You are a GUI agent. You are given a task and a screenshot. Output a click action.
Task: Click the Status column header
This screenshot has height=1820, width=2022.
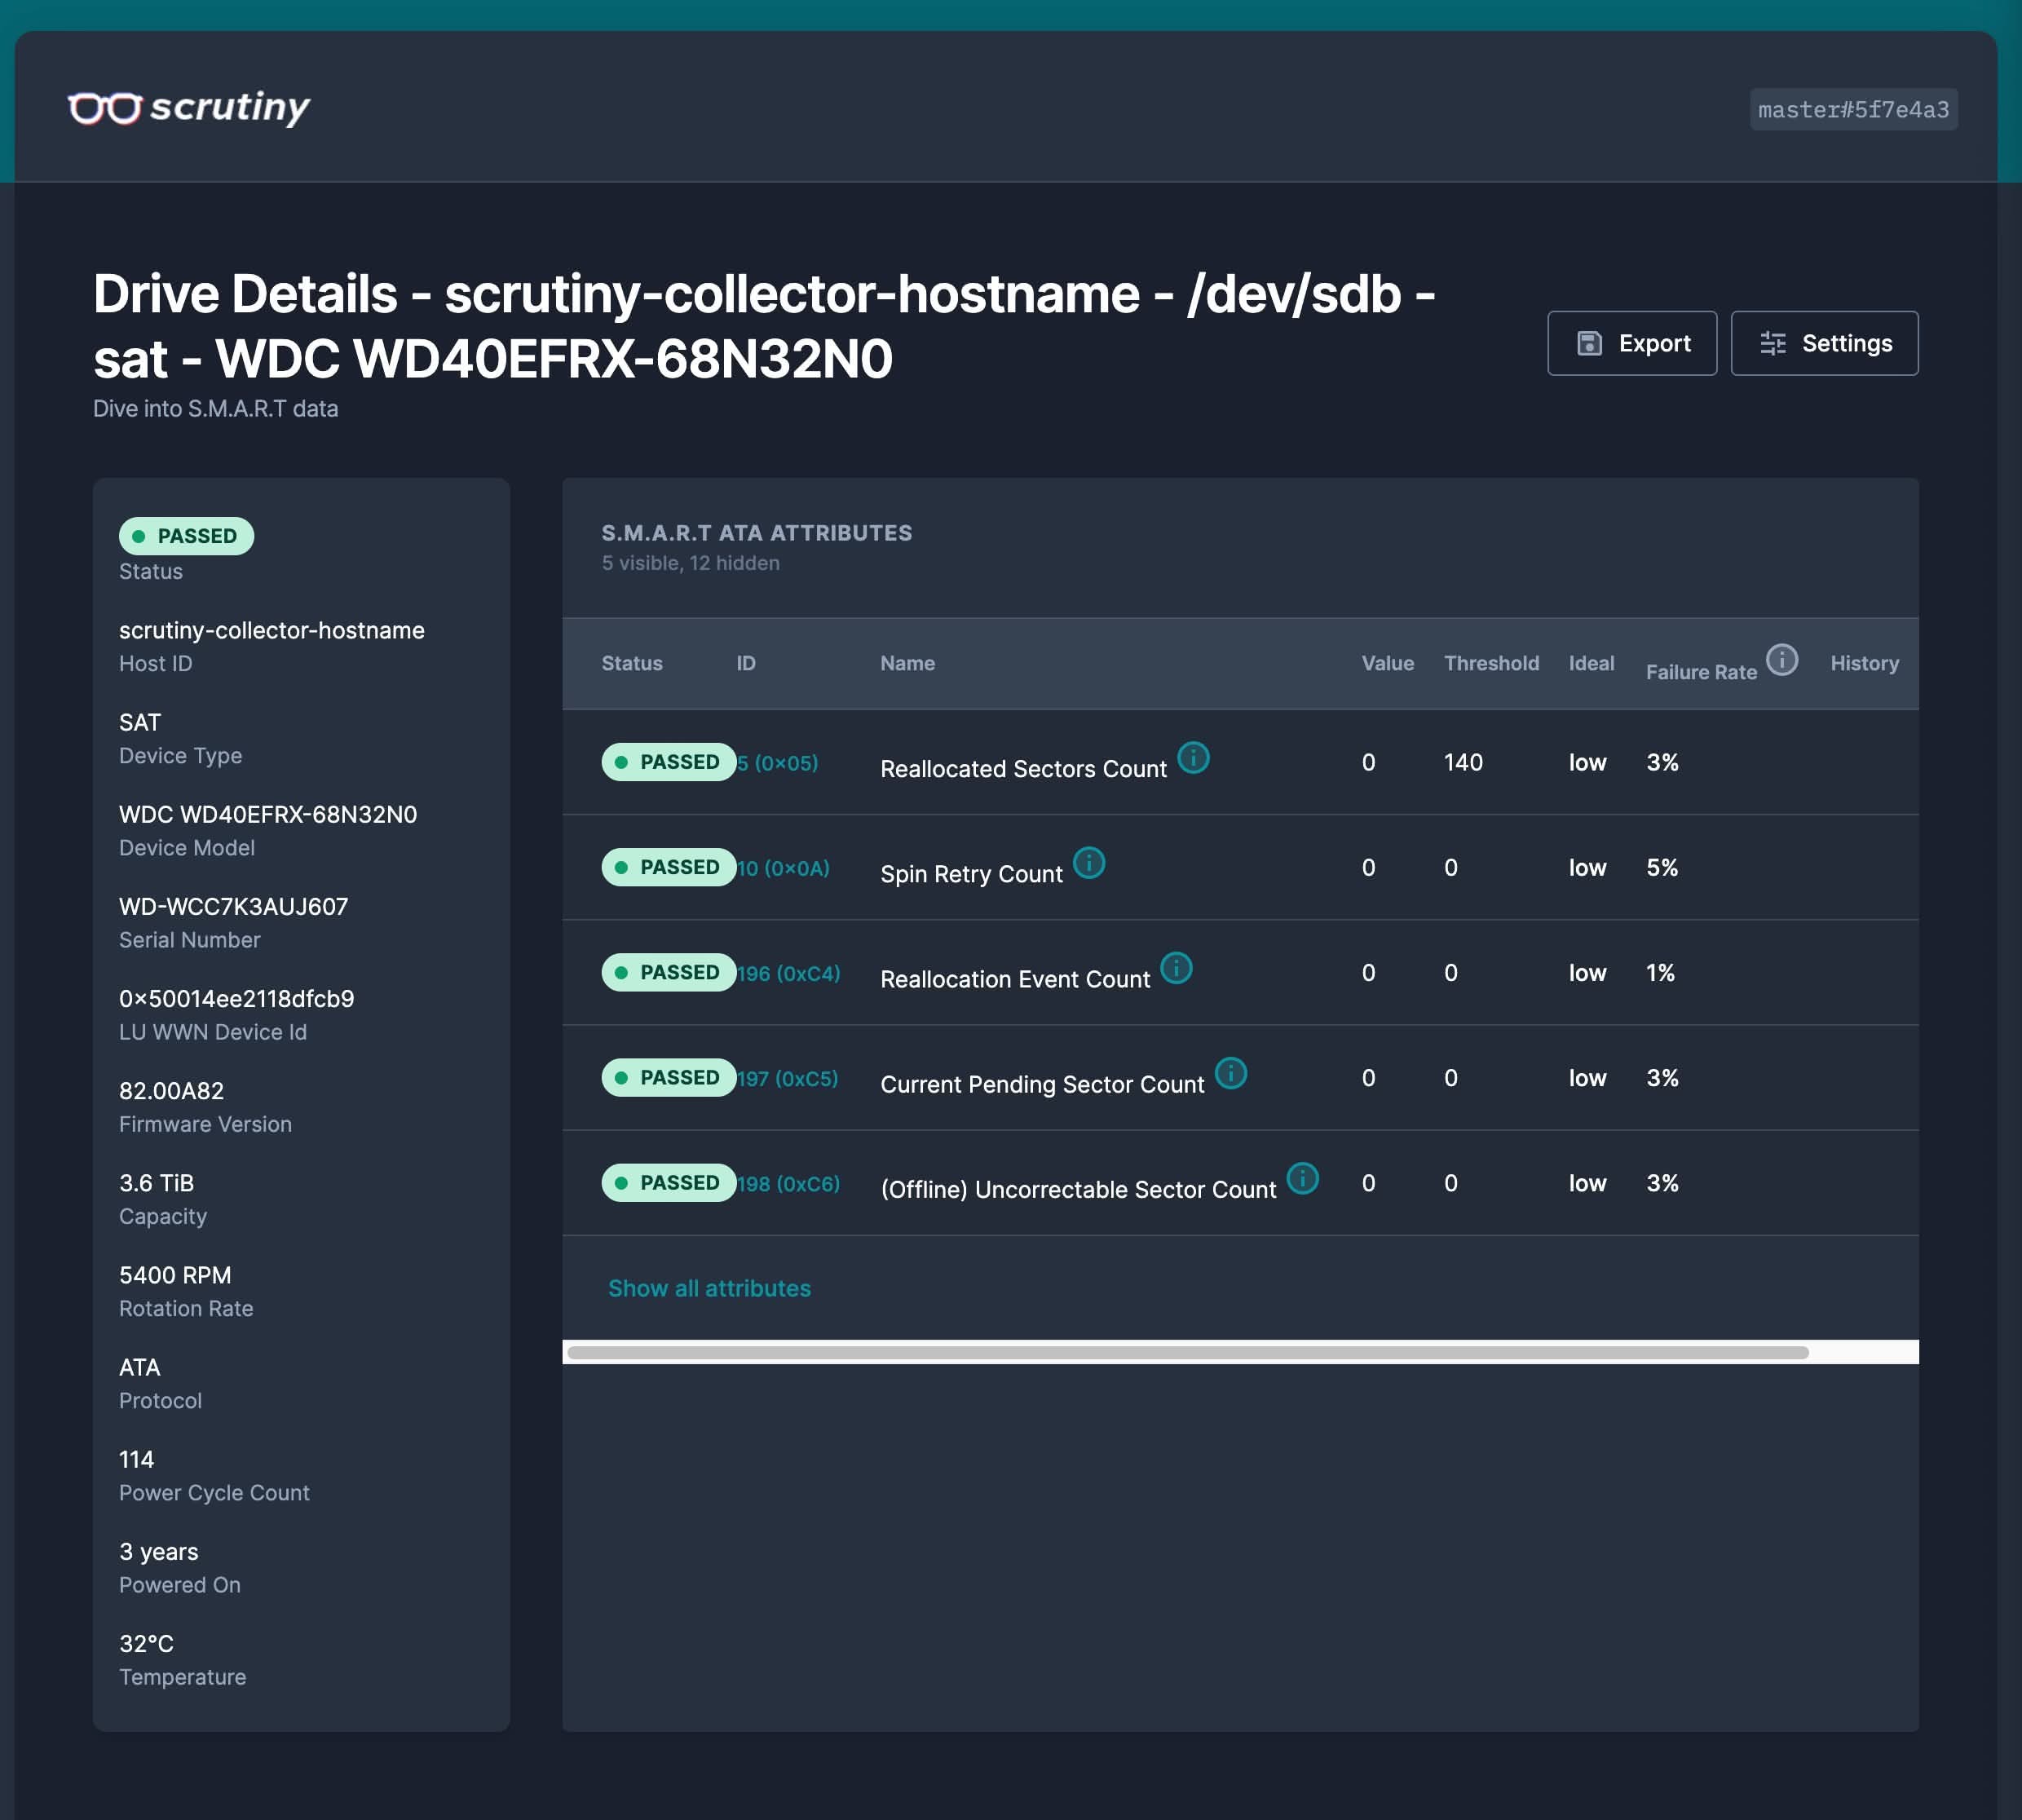[x=632, y=663]
